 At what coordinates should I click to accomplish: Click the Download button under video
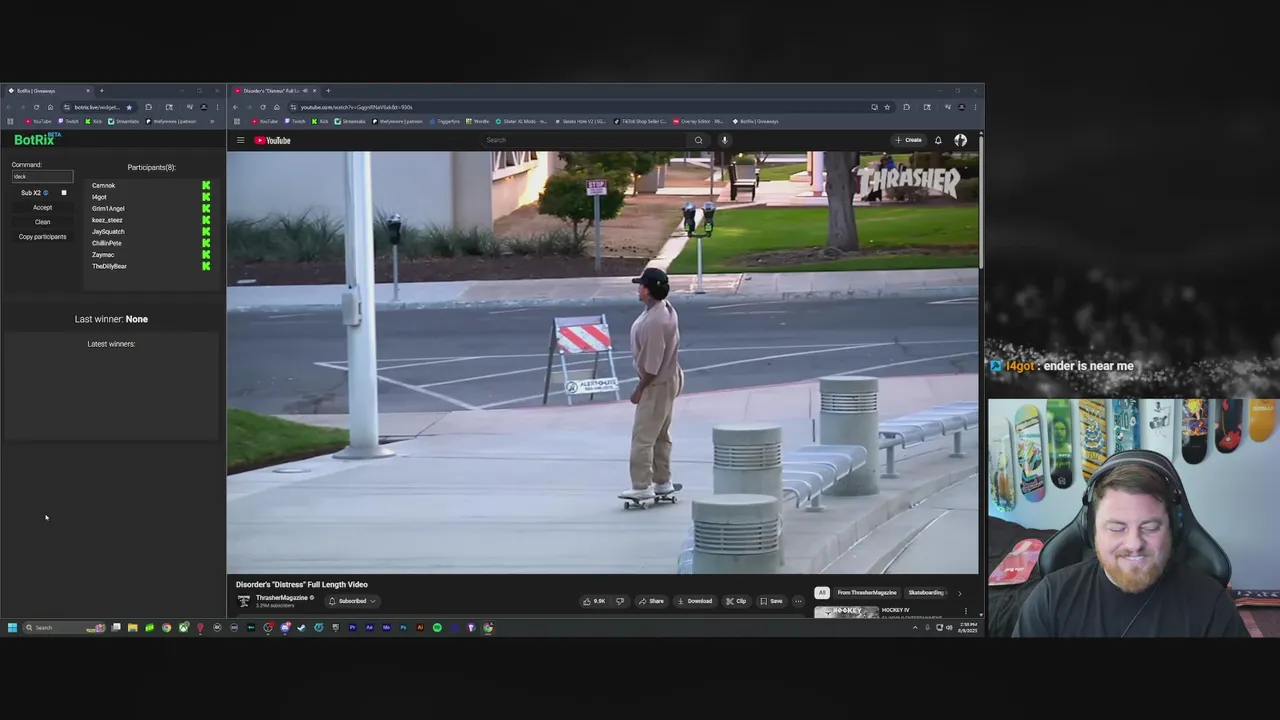(694, 601)
